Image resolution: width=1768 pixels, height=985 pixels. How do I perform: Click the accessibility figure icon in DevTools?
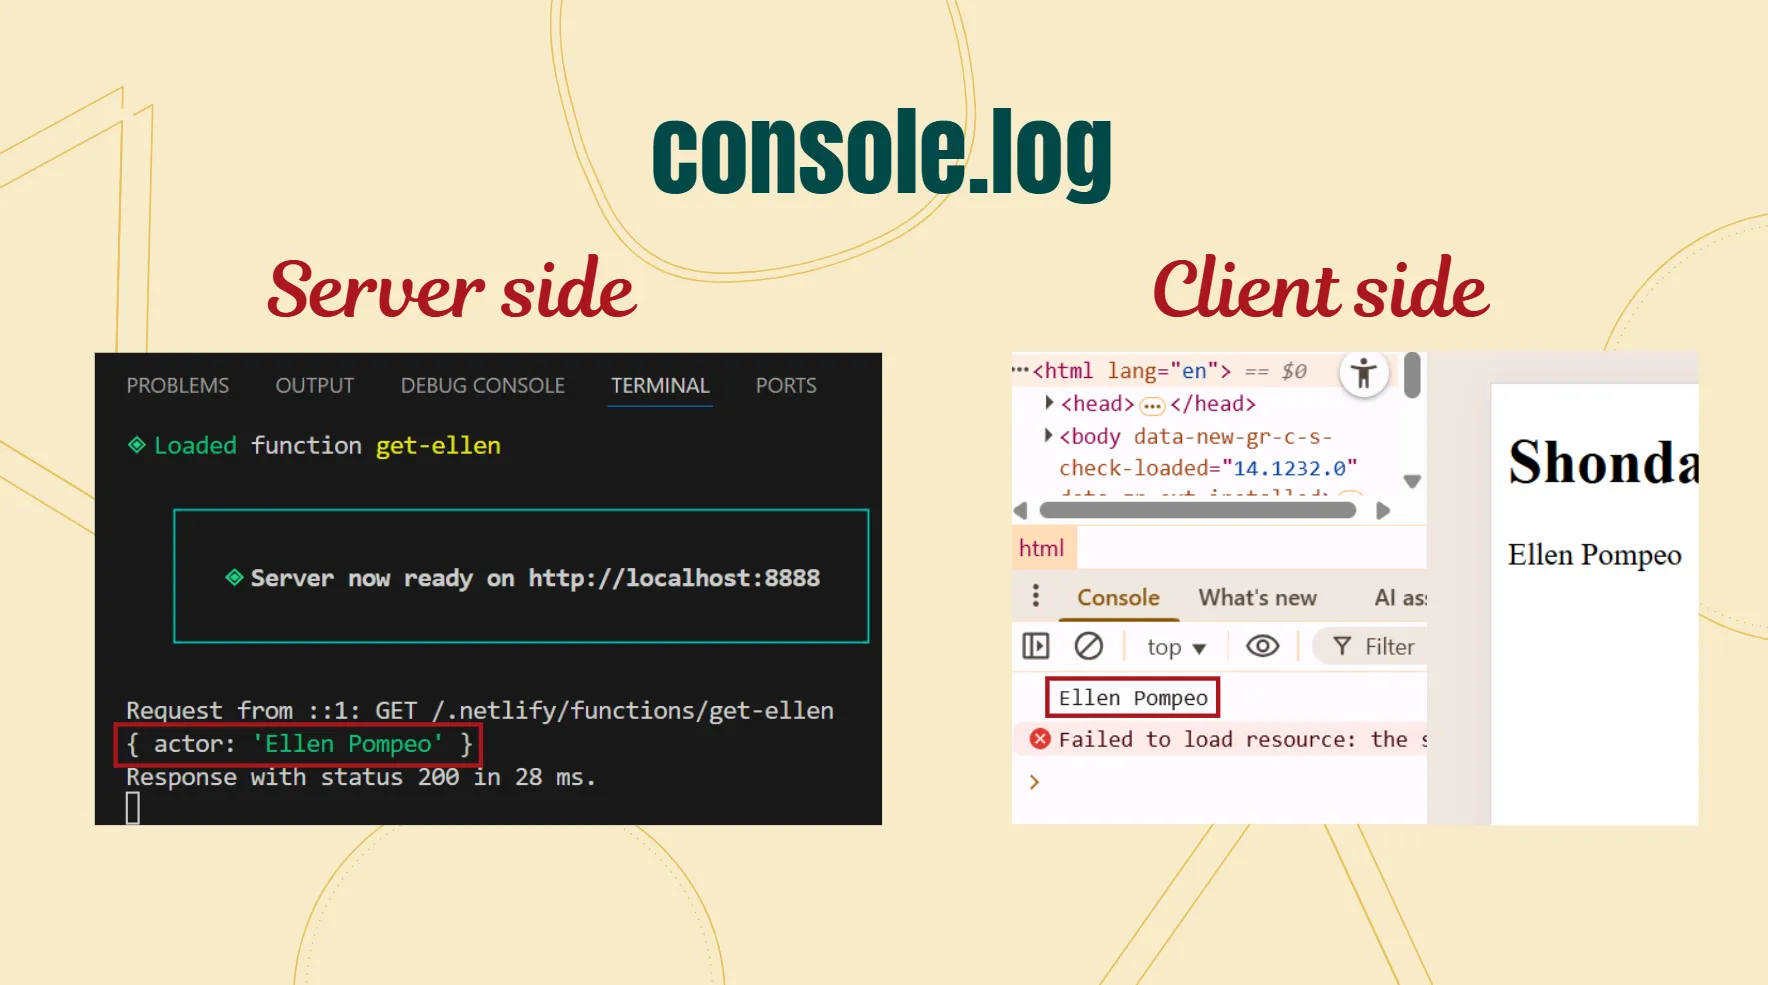[1363, 372]
